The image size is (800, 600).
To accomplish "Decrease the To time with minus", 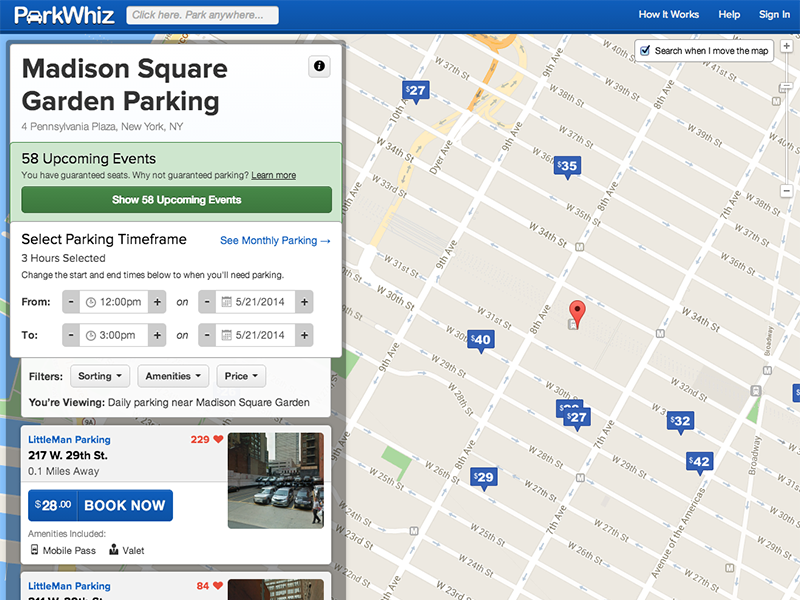I will coord(71,335).
